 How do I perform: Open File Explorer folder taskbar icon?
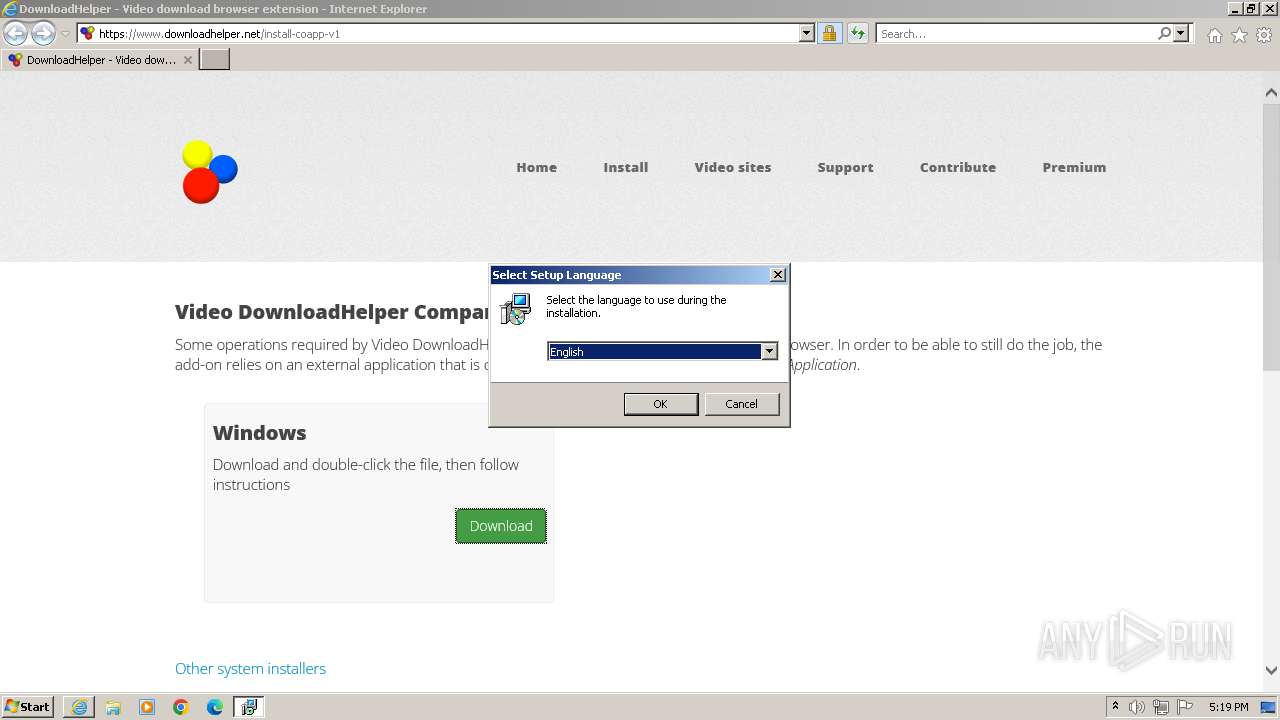[x=113, y=707]
